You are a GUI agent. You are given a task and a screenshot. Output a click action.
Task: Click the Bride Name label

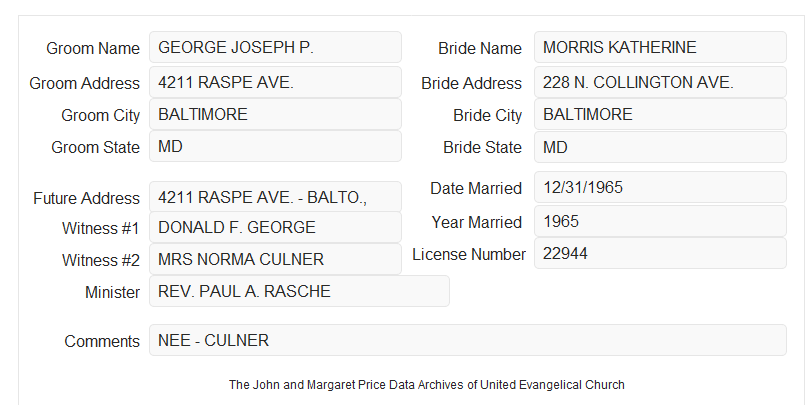coord(480,48)
